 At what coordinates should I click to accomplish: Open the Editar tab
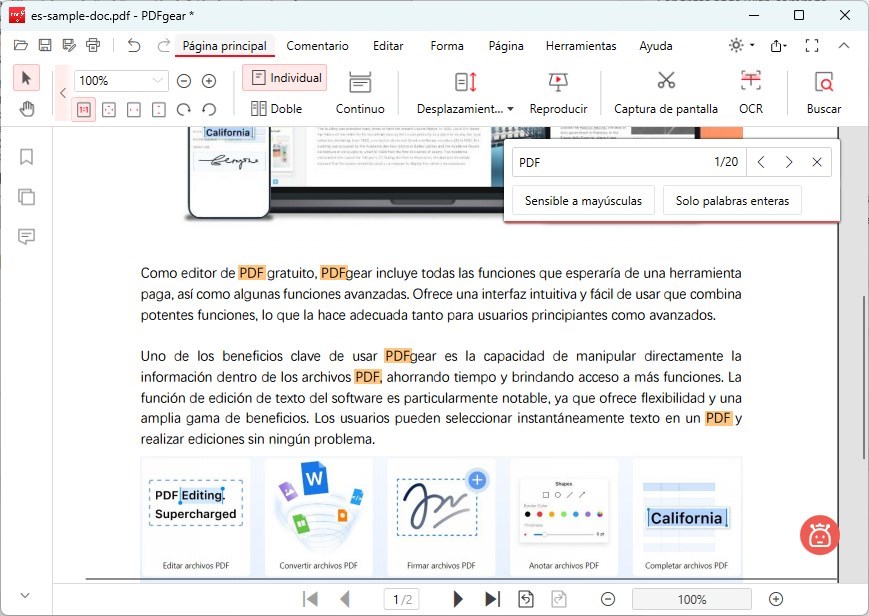pos(388,46)
